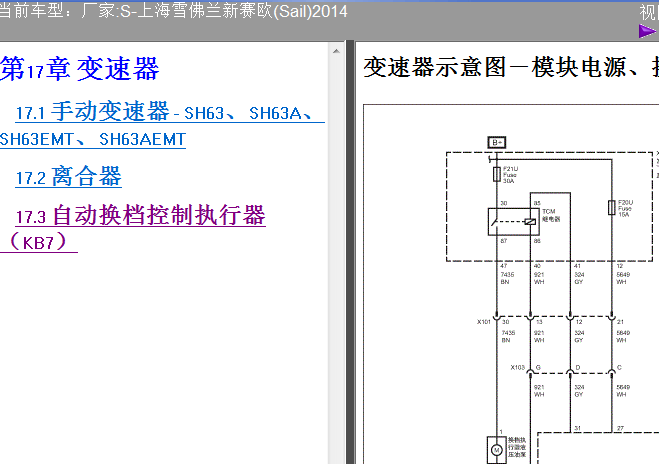Viewport: 659px width, 464px height.
Task: Click the X103 connector label
Action: [517, 367]
